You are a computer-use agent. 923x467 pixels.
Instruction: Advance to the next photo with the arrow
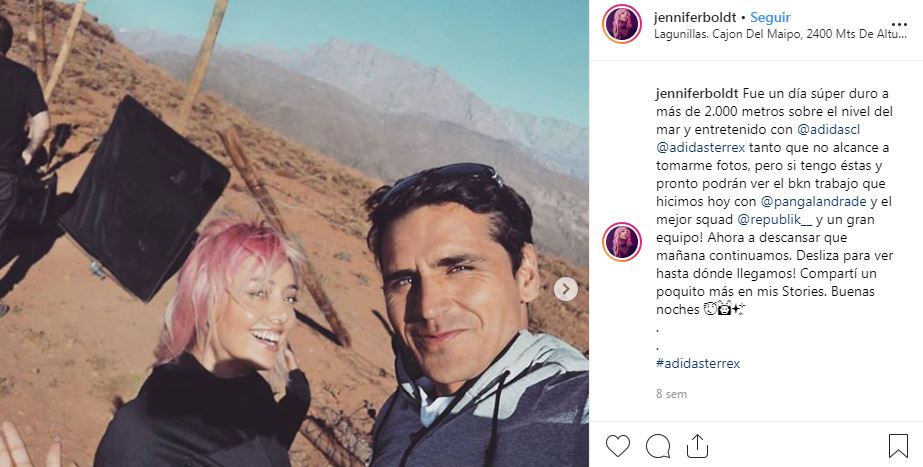point(566,289)
